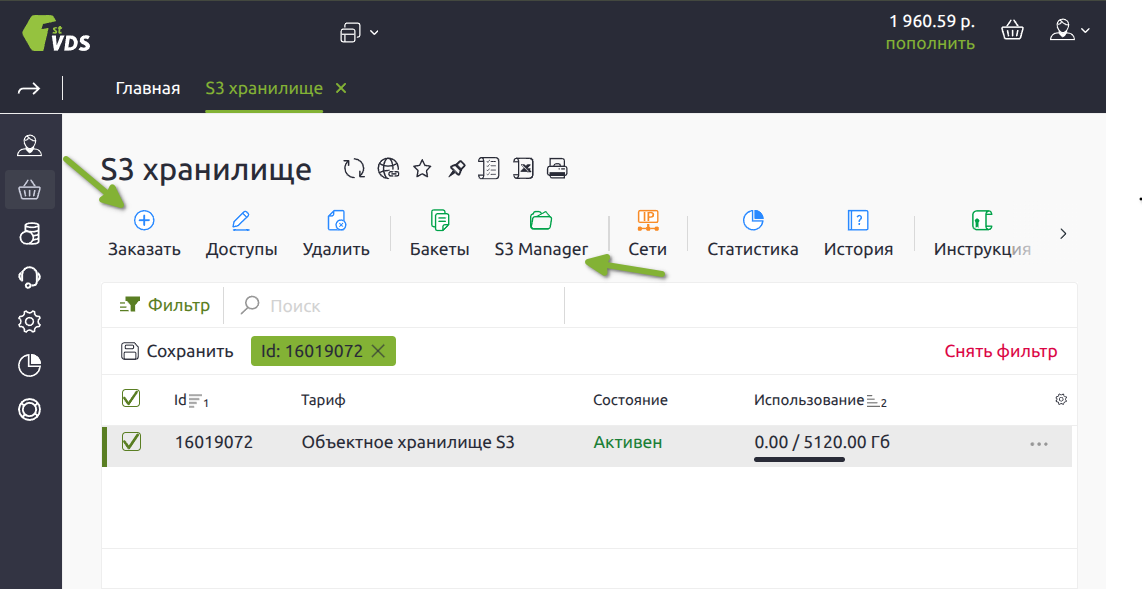The image size is (1142, 589).
Task: Toggle the select-all checkbox in table header
Action: 131,399
